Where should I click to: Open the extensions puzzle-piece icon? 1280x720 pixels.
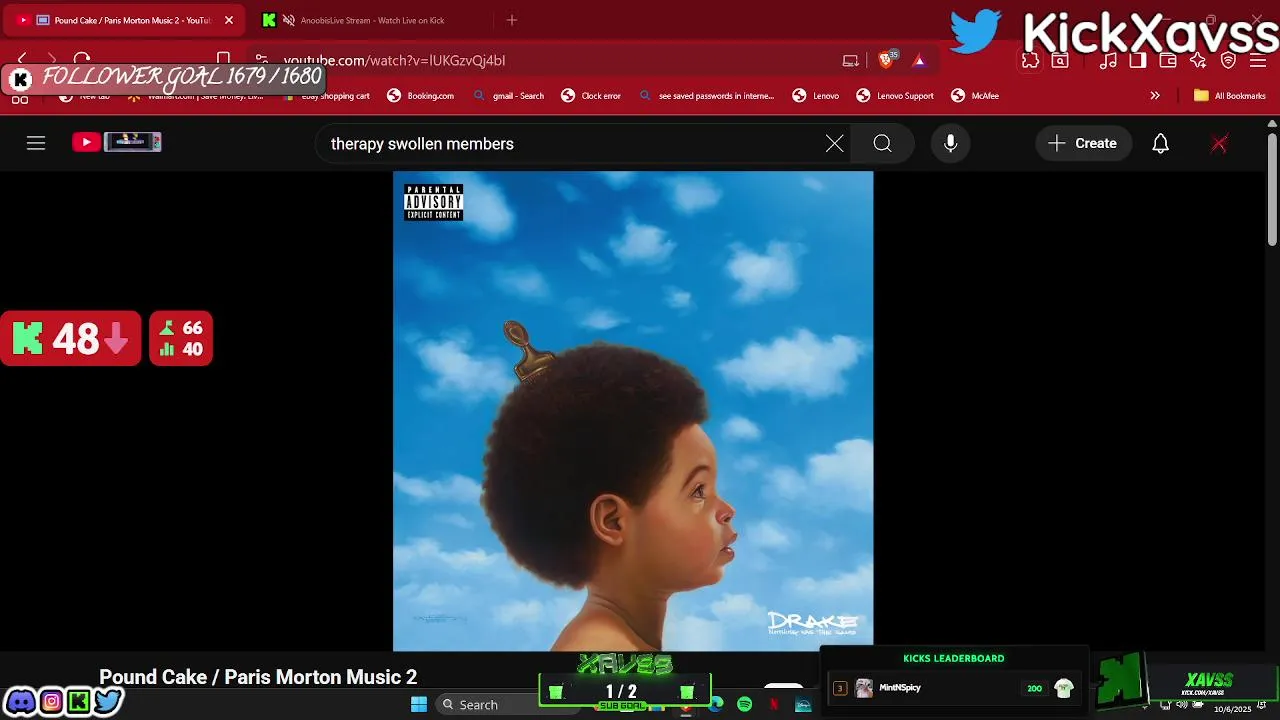[x=1031, y=60]
